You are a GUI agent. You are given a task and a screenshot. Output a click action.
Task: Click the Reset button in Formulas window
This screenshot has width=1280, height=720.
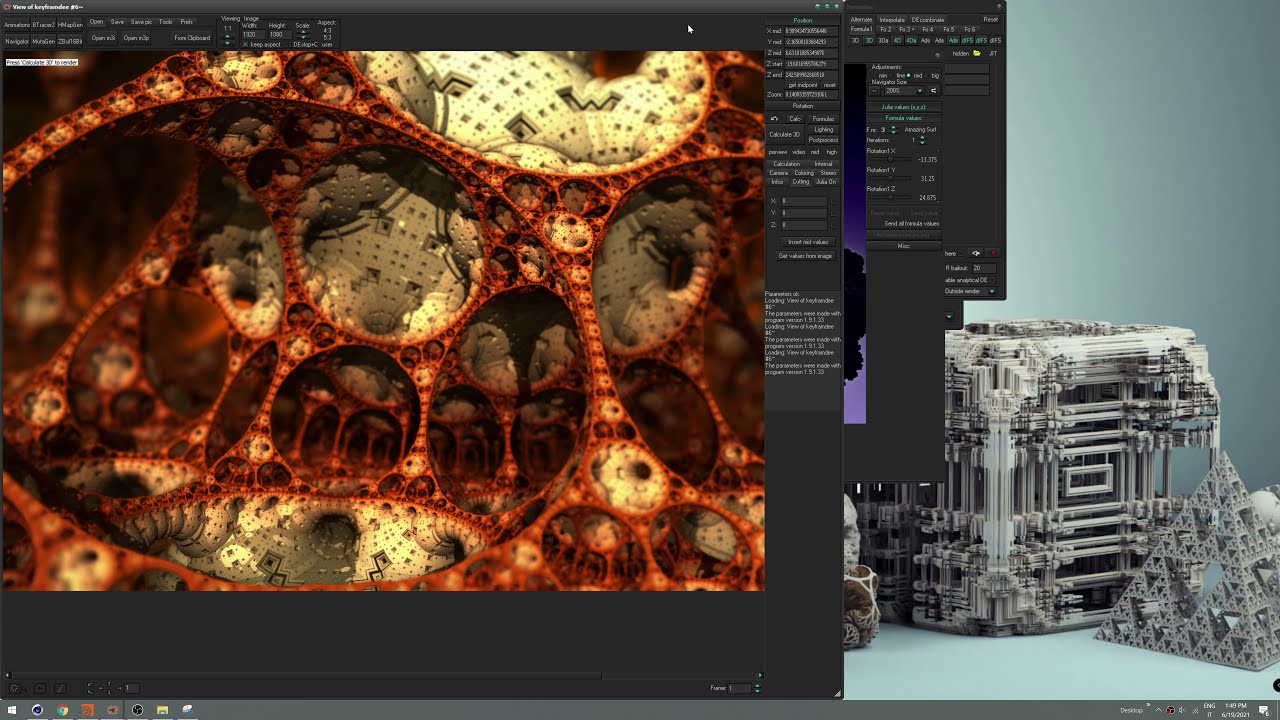tap(991, 19)
